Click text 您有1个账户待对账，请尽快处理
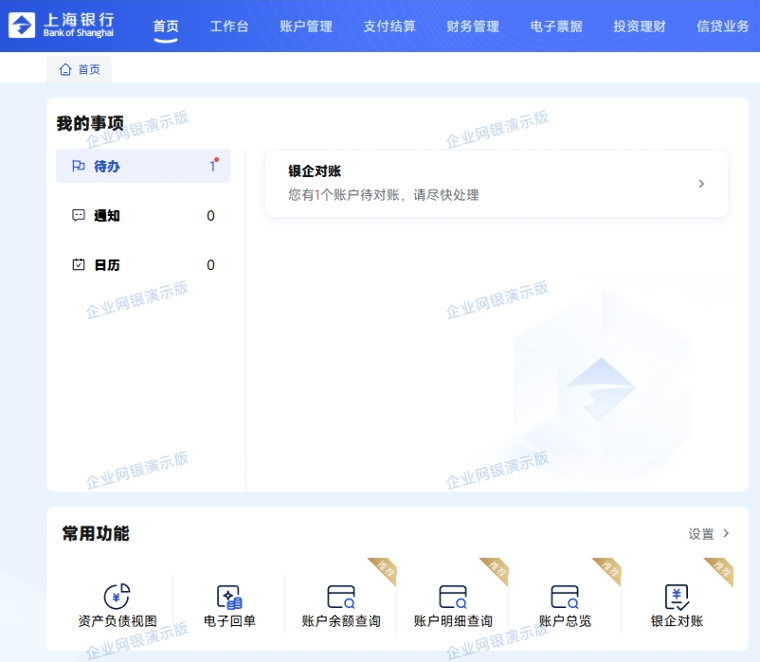The height and width of the screenshot is (662, 760). click(383, 195)
